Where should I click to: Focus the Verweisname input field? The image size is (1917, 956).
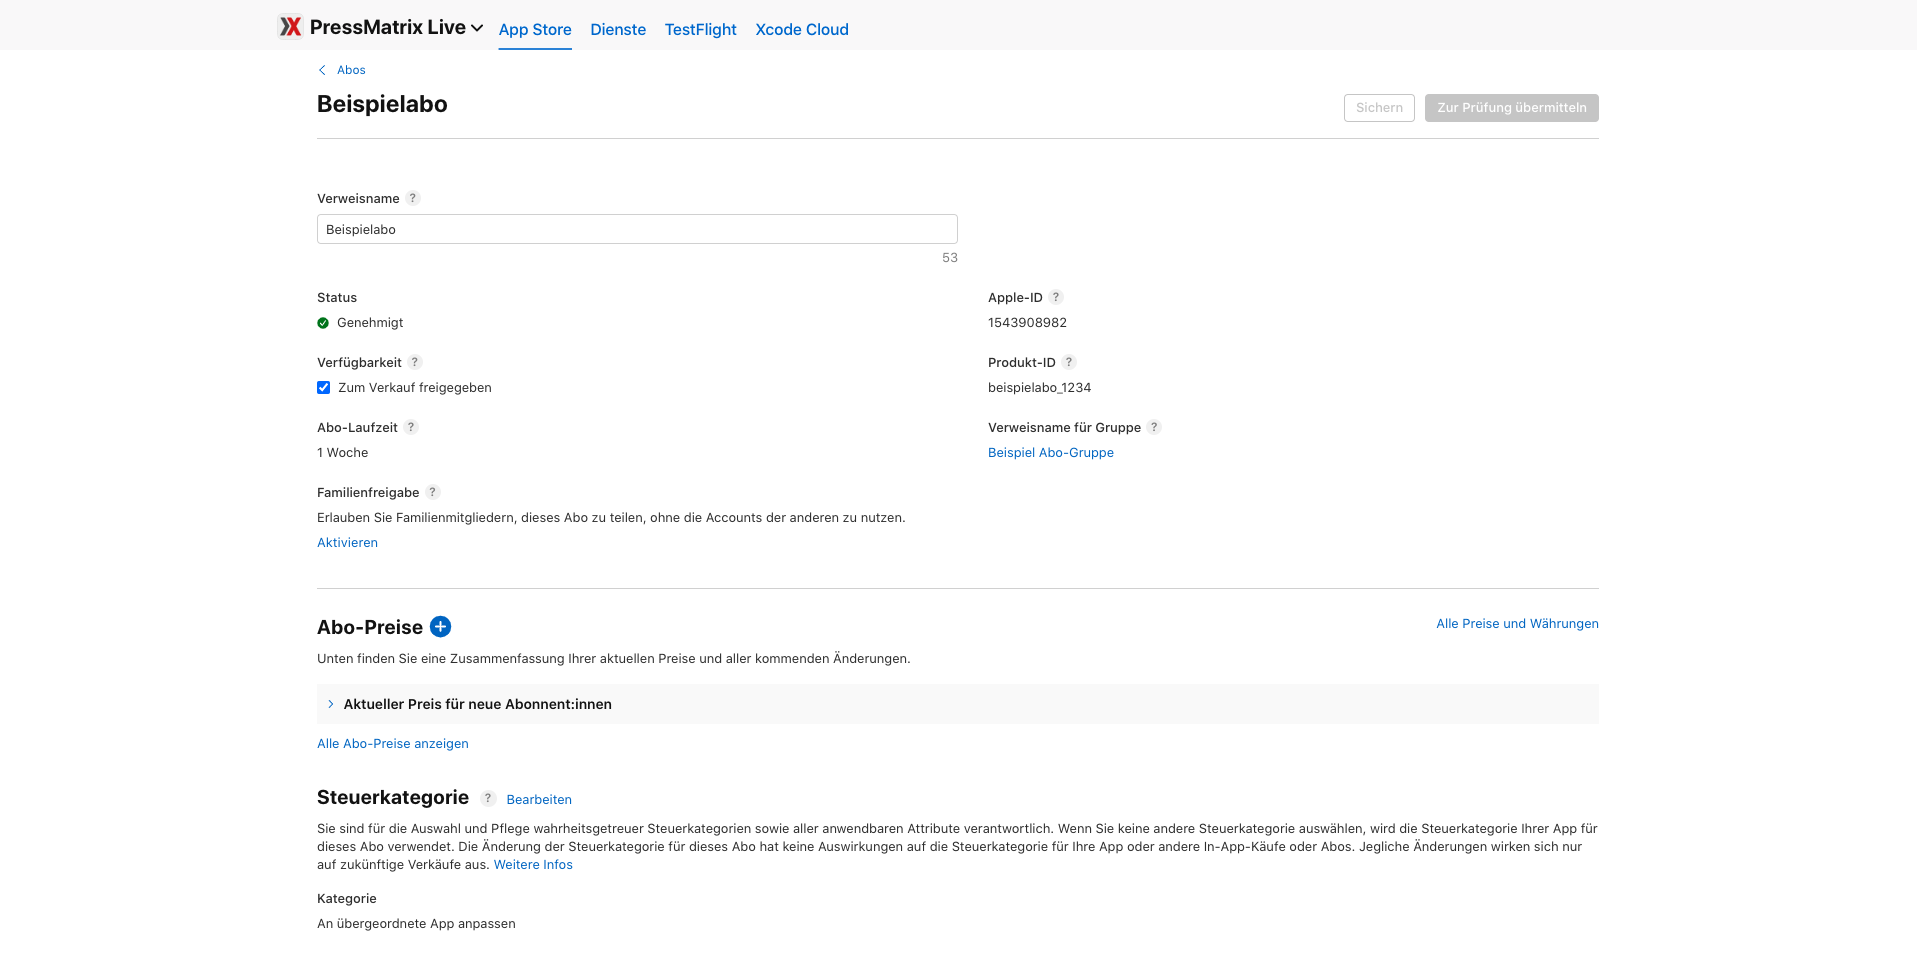tap(637, 229)
